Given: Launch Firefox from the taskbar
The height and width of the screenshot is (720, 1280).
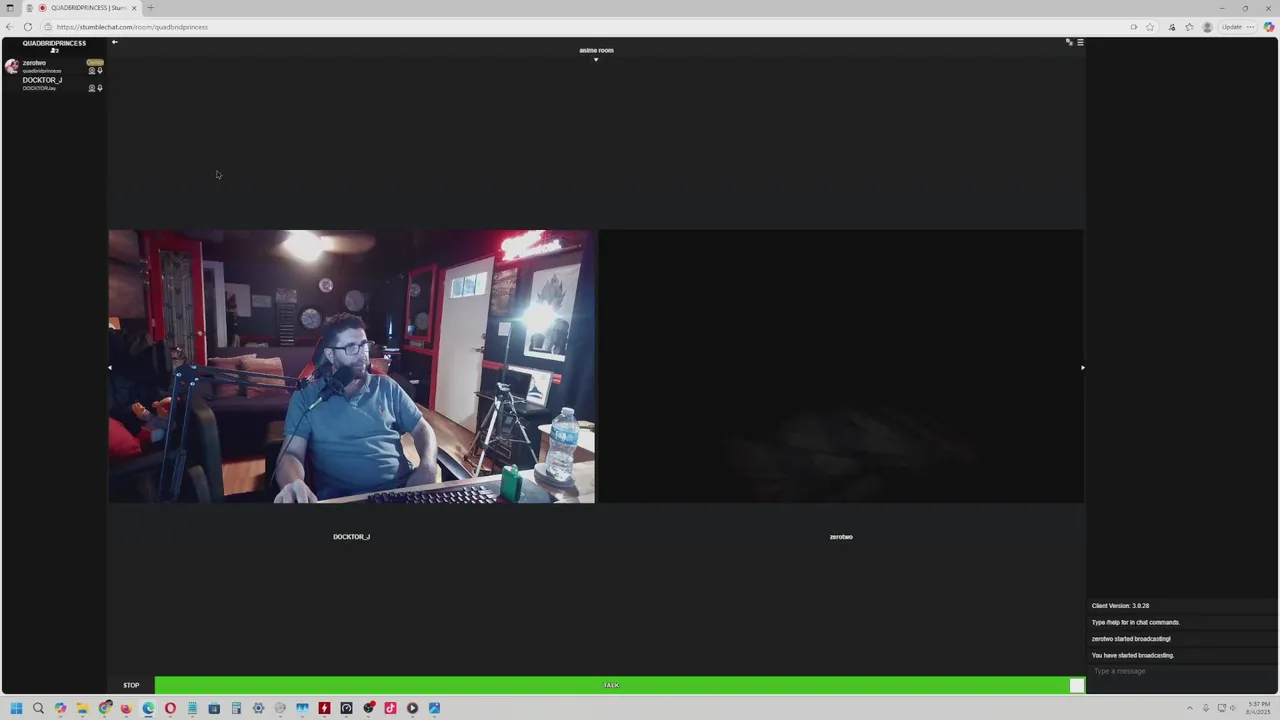Looking at the screenshot, I should 126,708.
